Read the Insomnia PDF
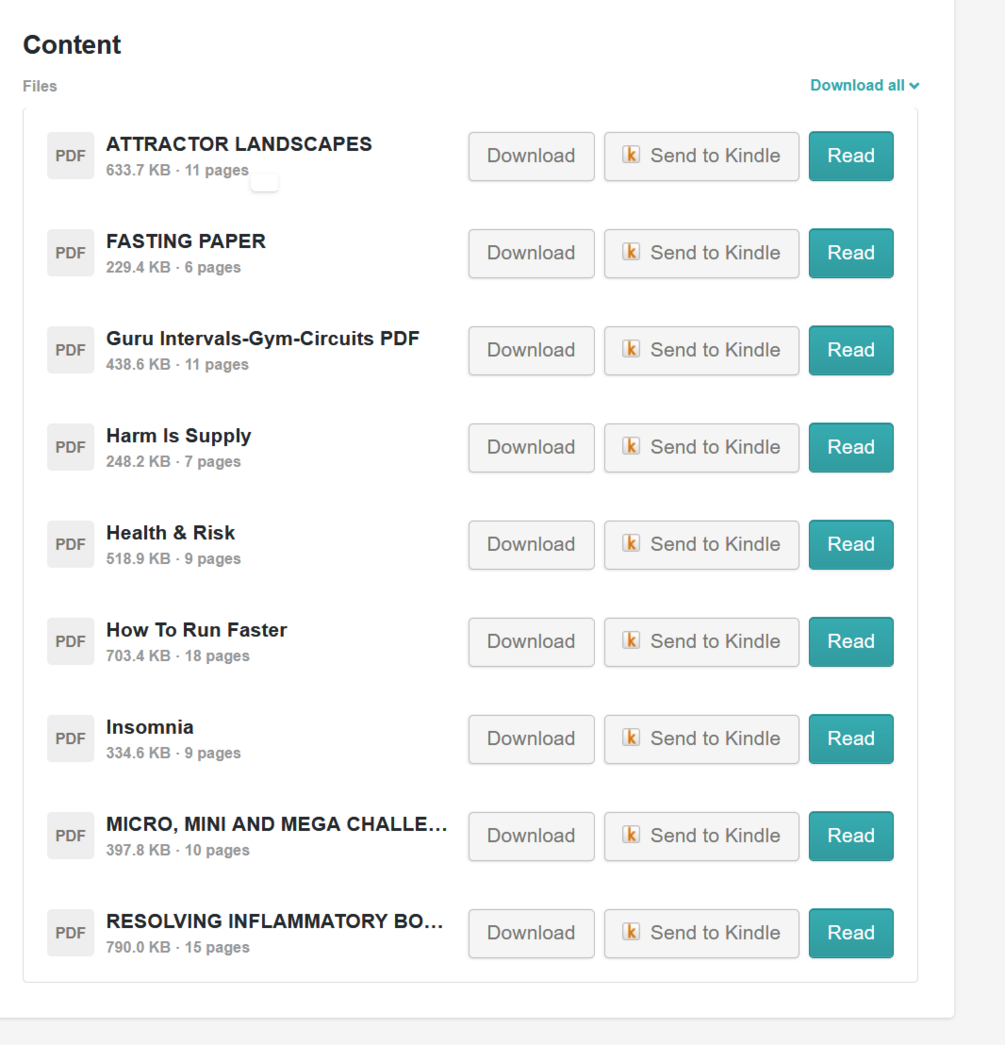The height and width of the screenshot is (1045, 1005). tap(850, 739)
